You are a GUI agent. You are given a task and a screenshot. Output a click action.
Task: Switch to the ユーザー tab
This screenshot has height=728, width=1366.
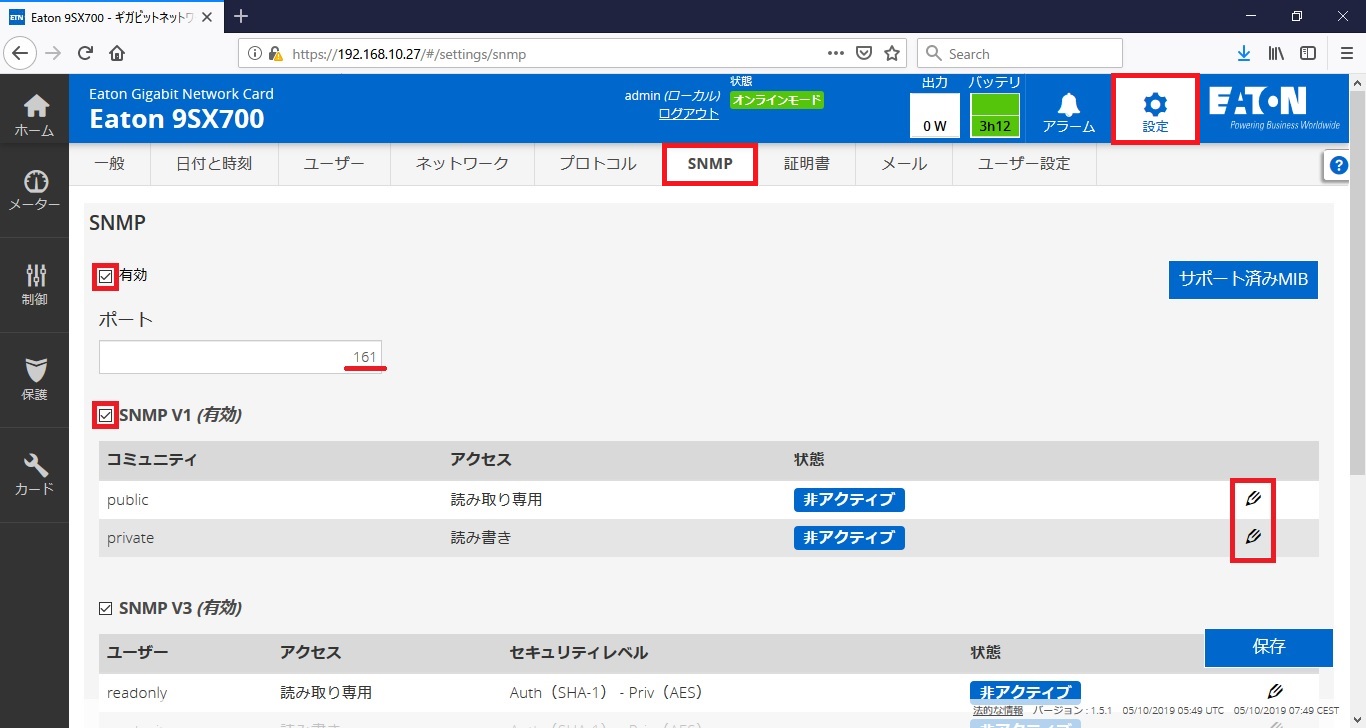coord(334,164)
